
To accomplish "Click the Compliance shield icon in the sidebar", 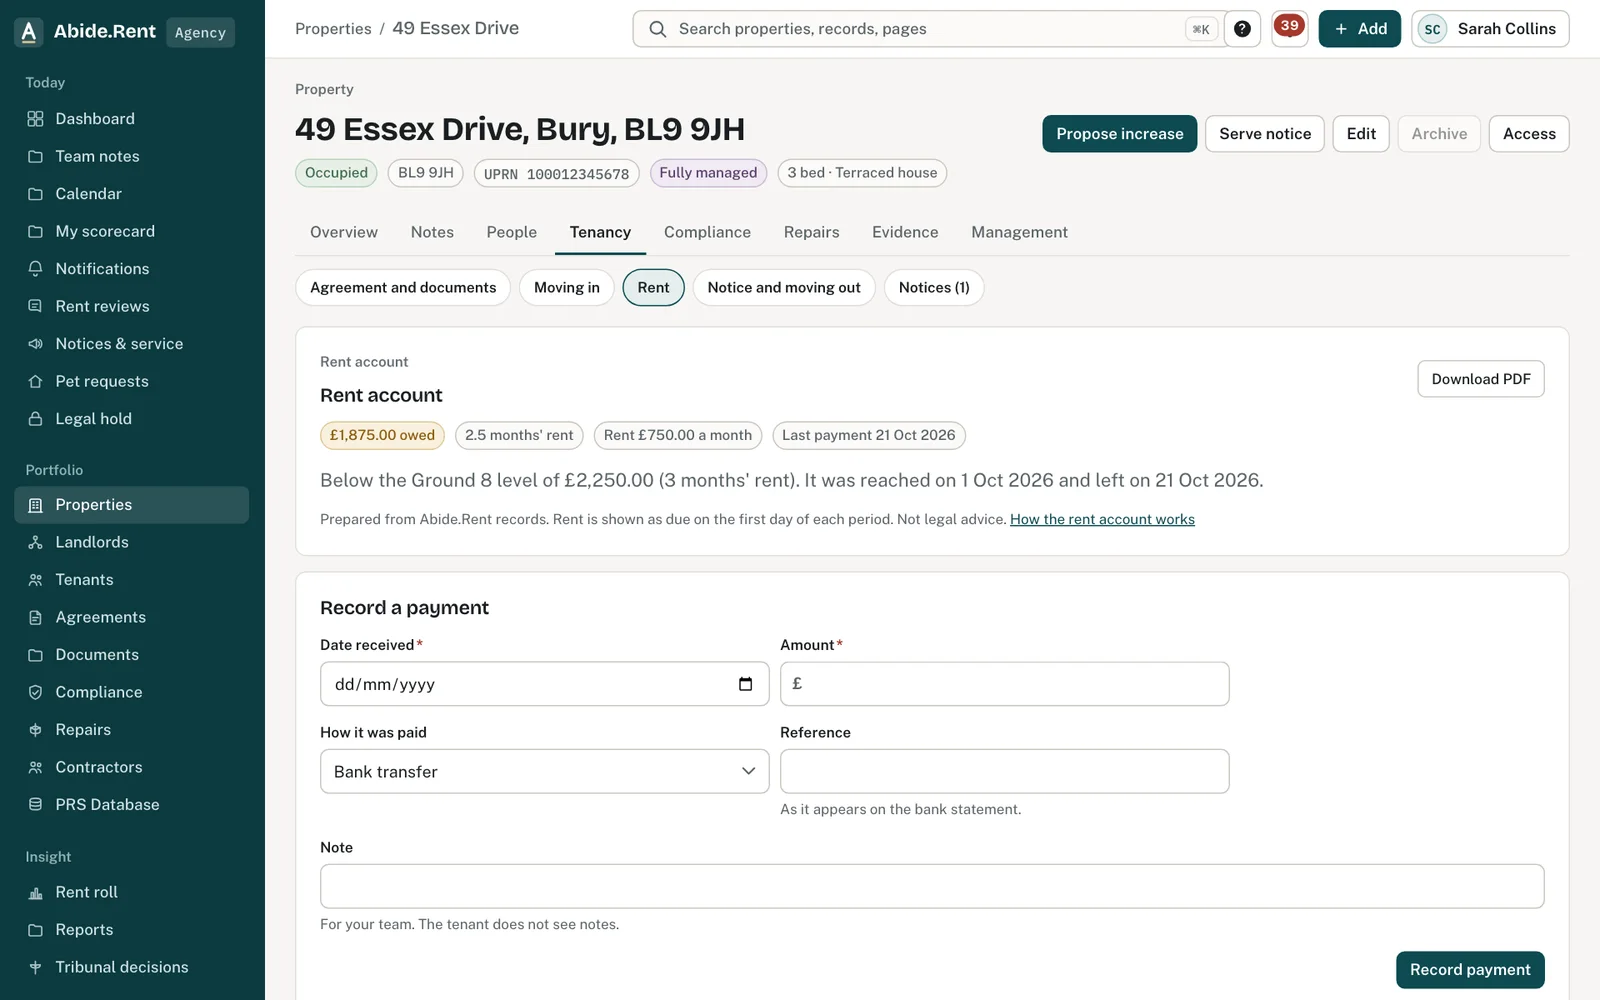I will (x=36, y=692).
